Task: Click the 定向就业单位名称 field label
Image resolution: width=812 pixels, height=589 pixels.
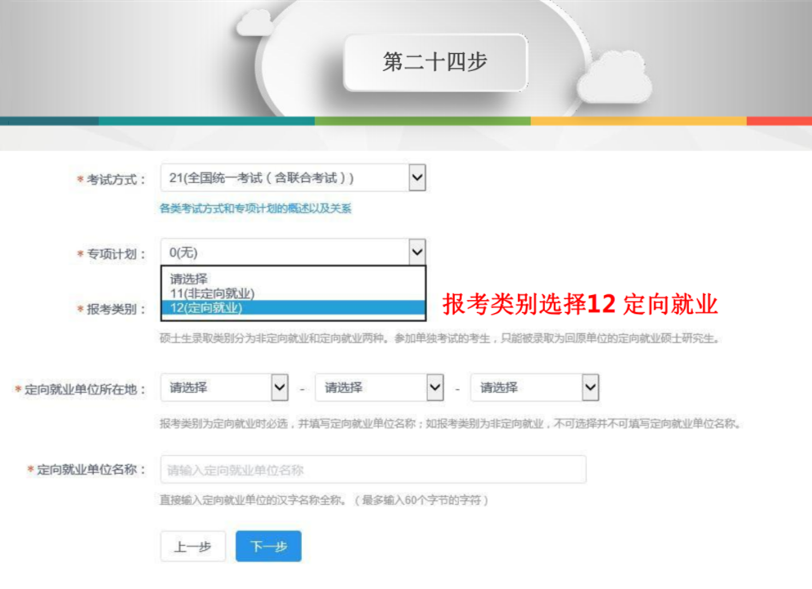Action: click(91, 469)
